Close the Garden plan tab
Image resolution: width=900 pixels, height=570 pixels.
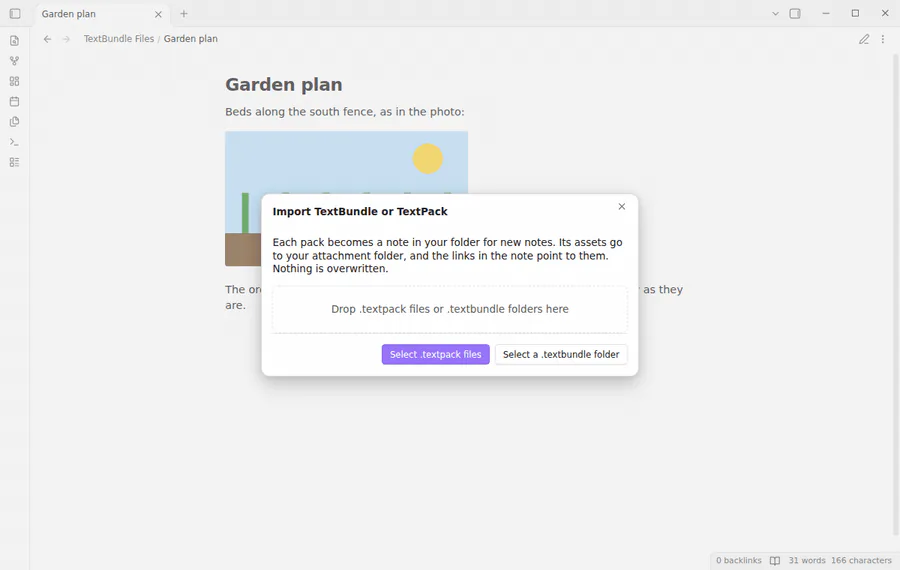tap(158, 14)
